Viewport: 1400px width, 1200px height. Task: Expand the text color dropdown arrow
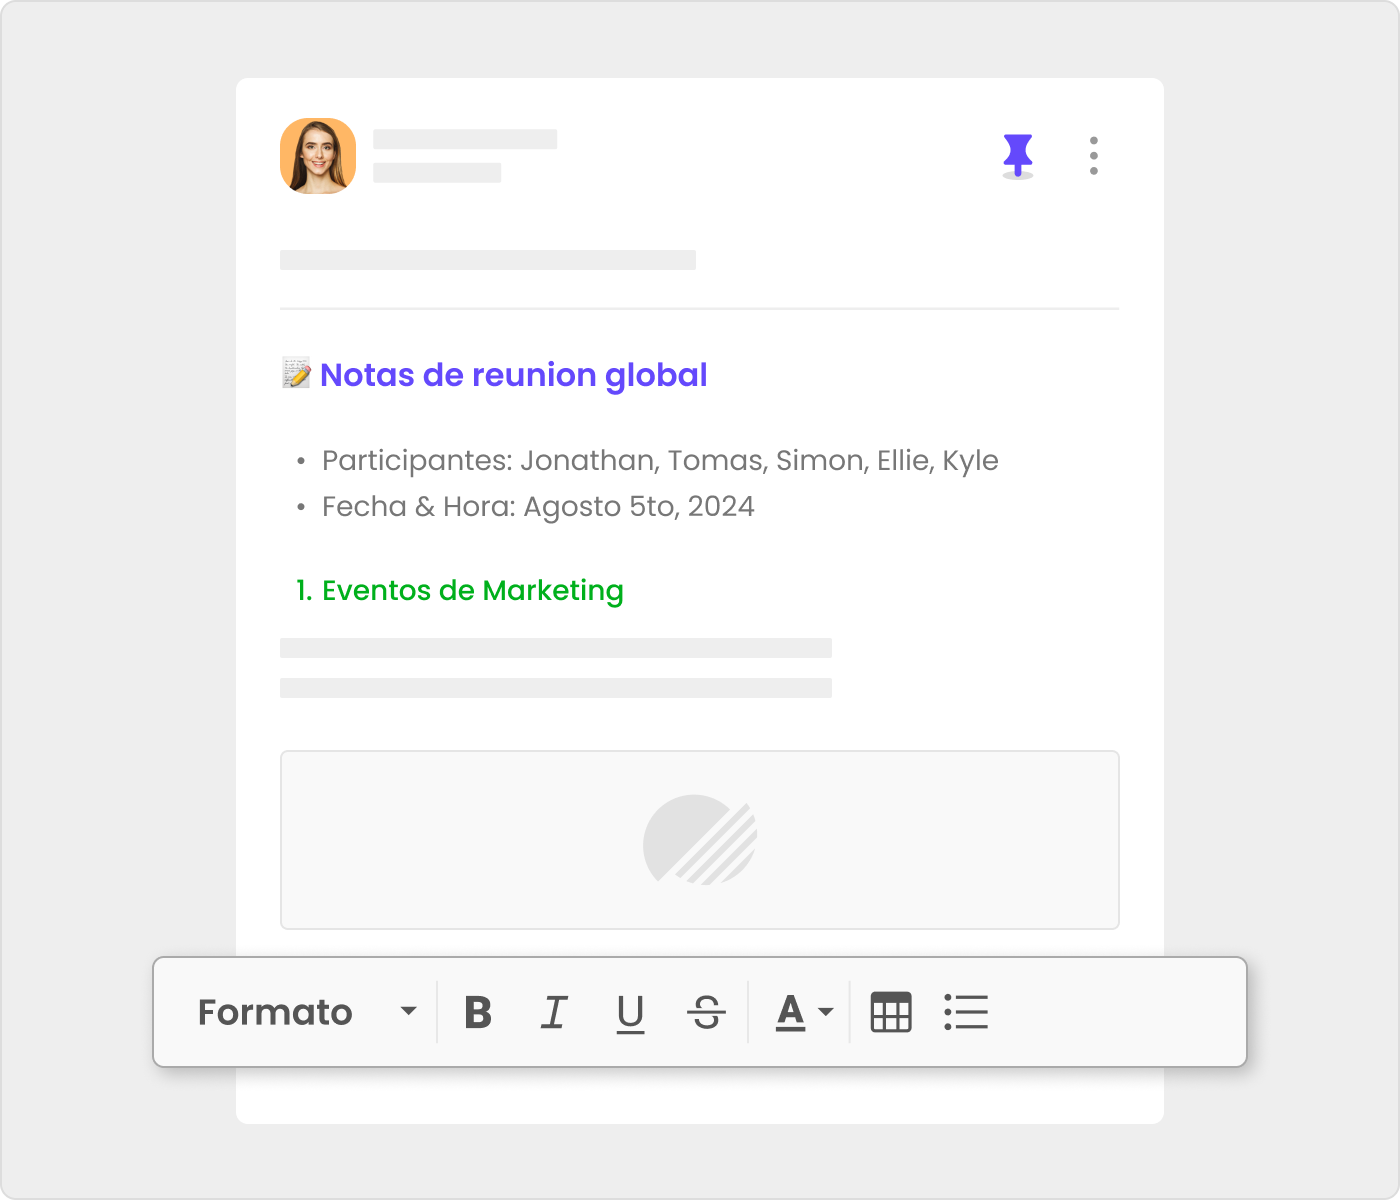[826, 1012]
